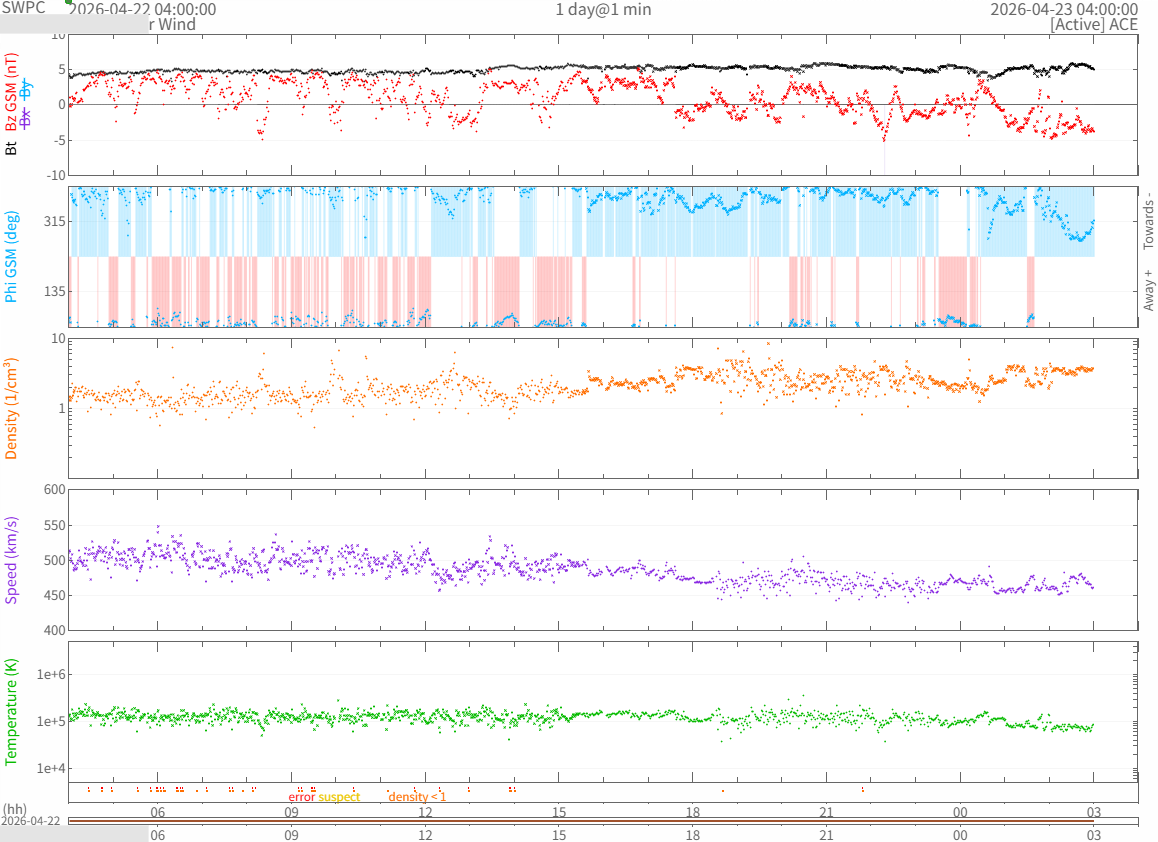Image resolution: width=1158 pixels, height=842 pixels.
Task: Click the green status dot beside SWPC
Action: point(68,2)
